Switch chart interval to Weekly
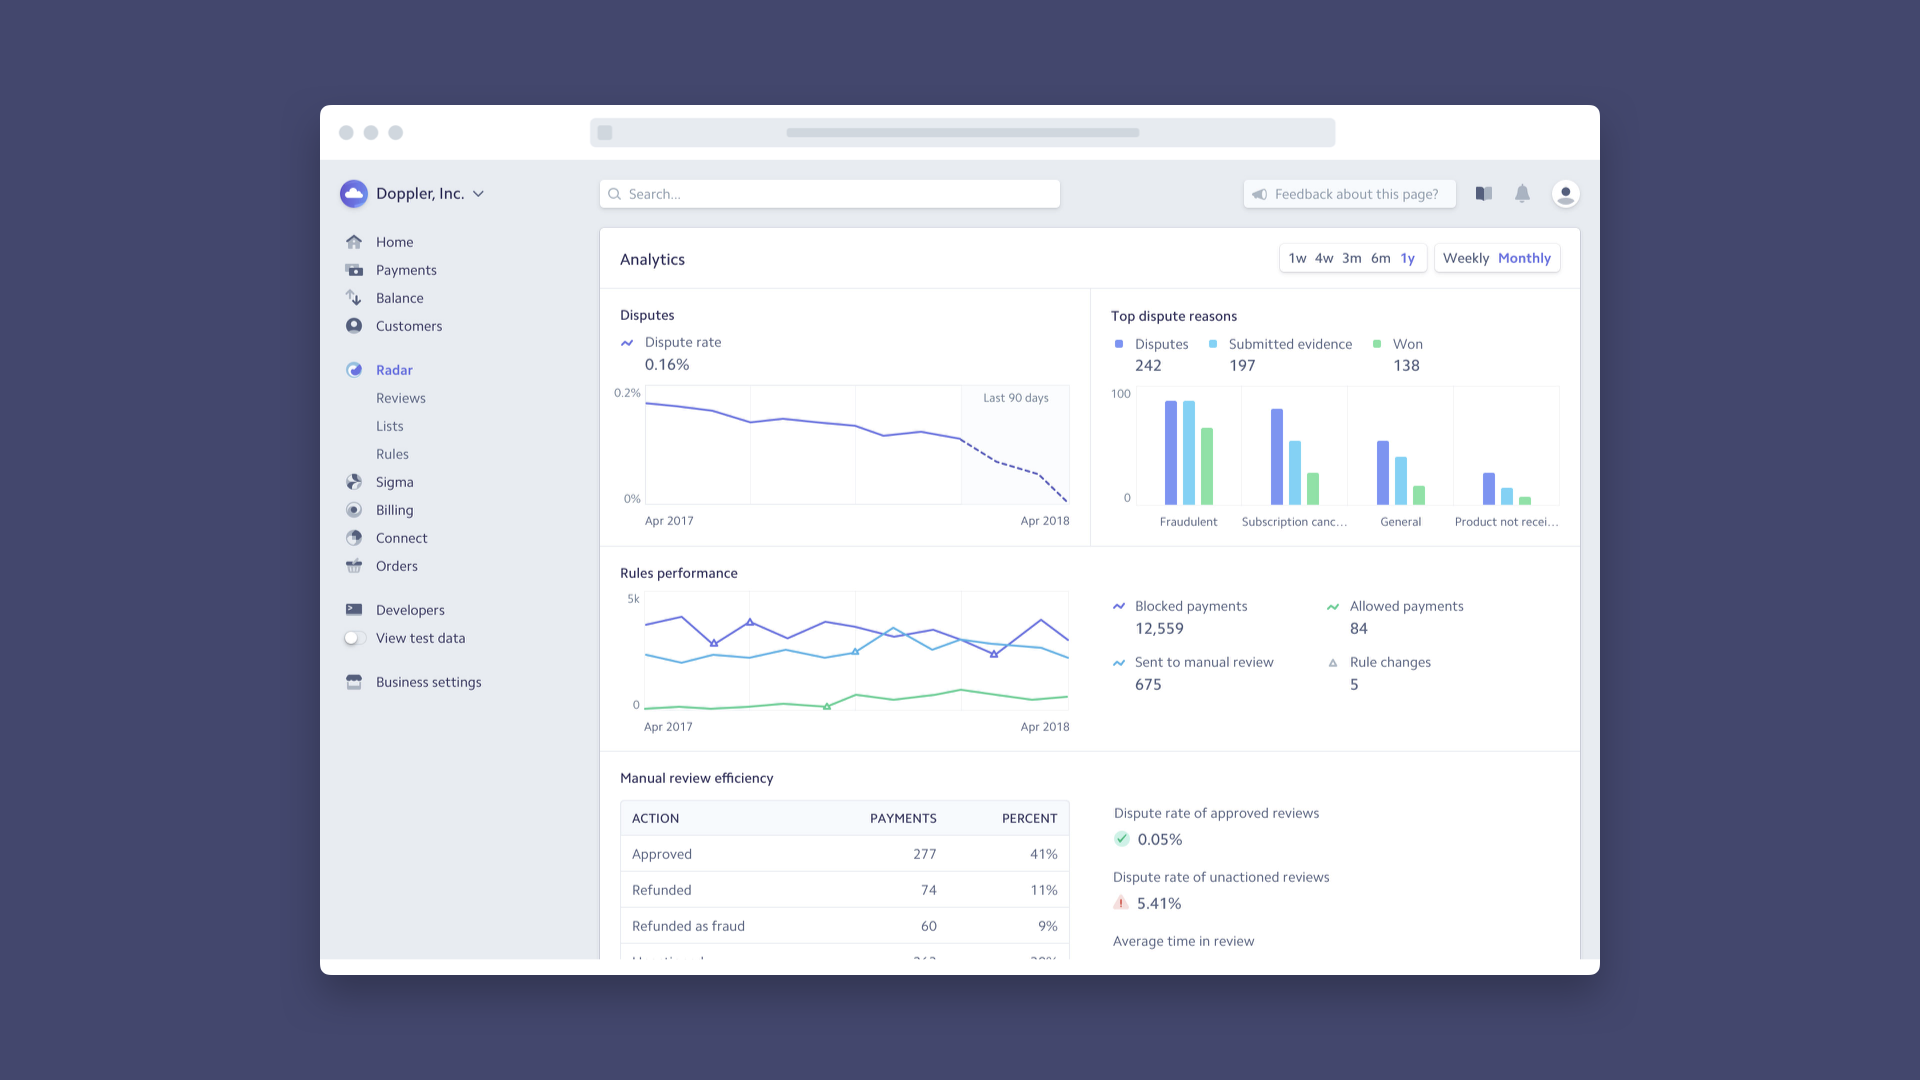The image size is (1920, 1080). [x=1466, y=258]
